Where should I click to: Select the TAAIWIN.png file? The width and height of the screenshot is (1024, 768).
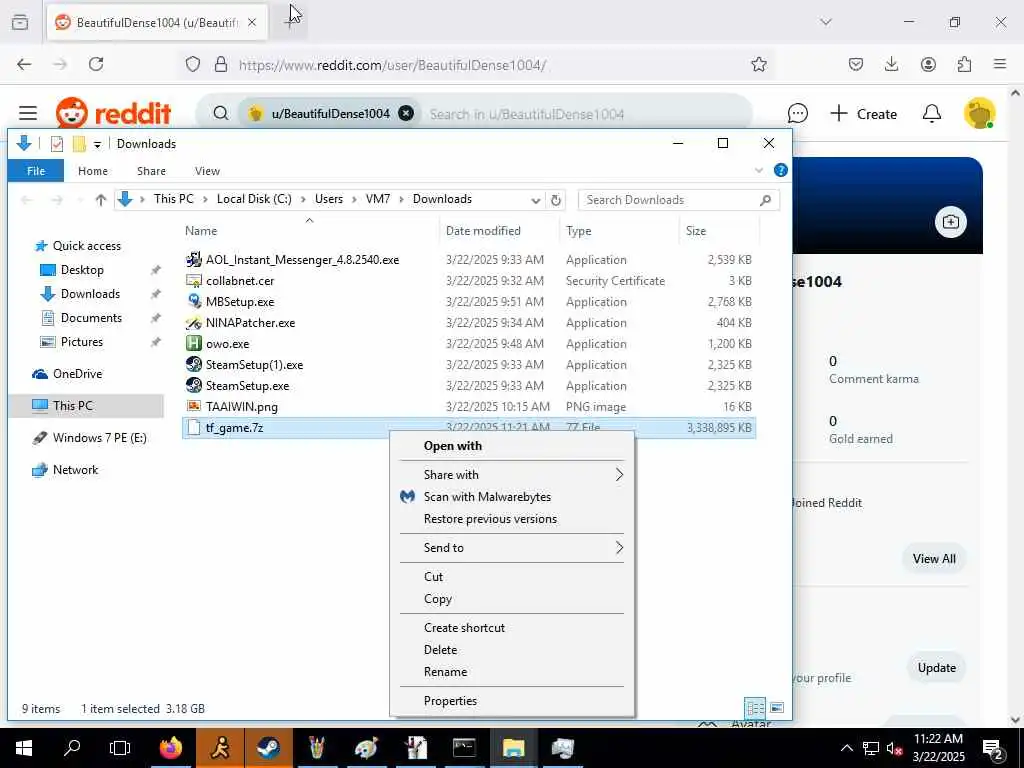[242, 406]
